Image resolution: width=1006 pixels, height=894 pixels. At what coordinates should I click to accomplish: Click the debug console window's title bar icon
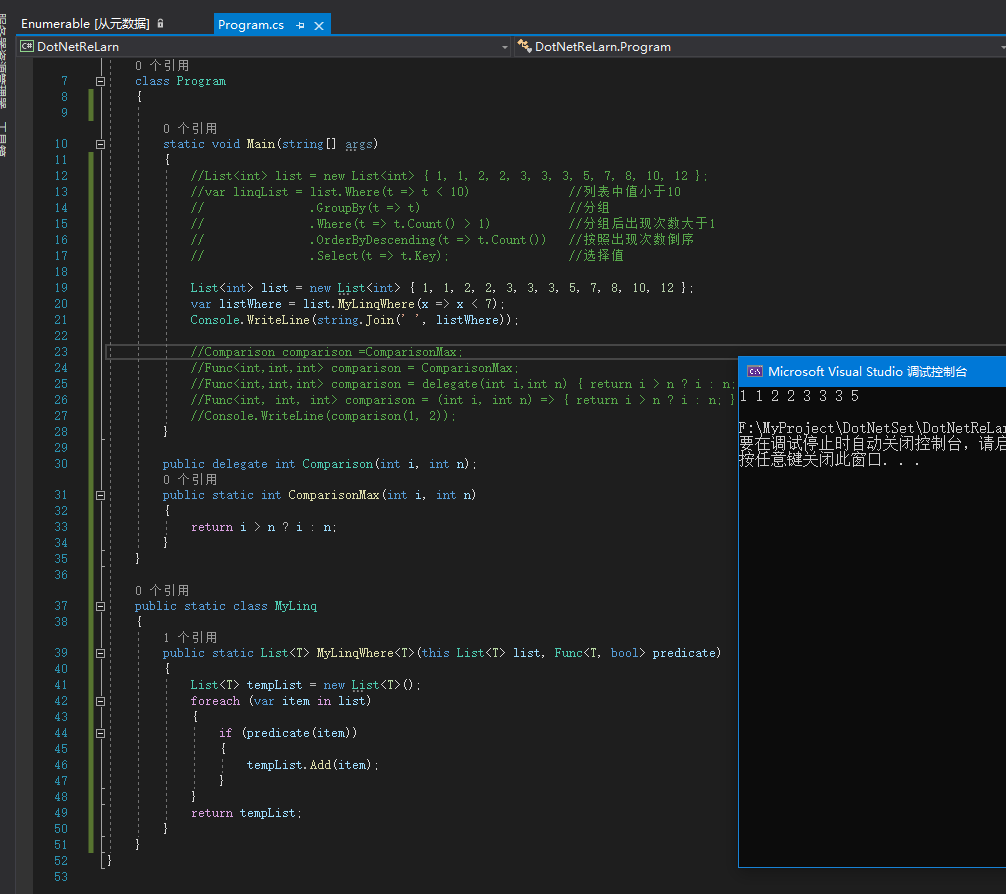tap(755, 371)
